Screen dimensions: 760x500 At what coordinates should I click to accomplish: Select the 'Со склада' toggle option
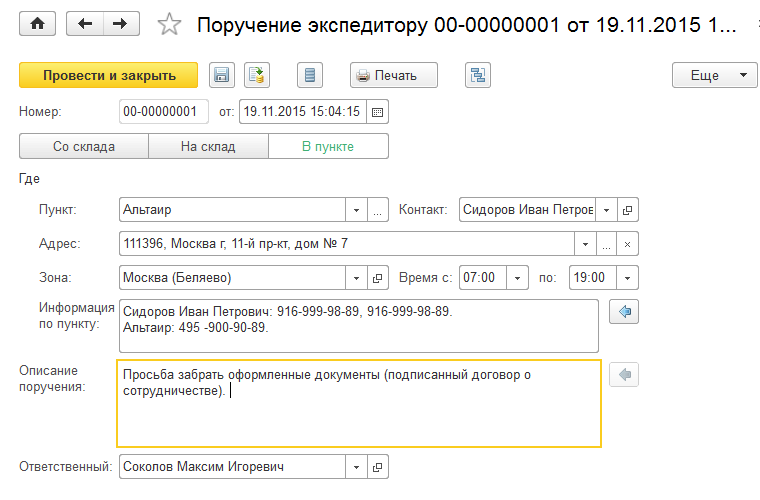tap(84, 147)
